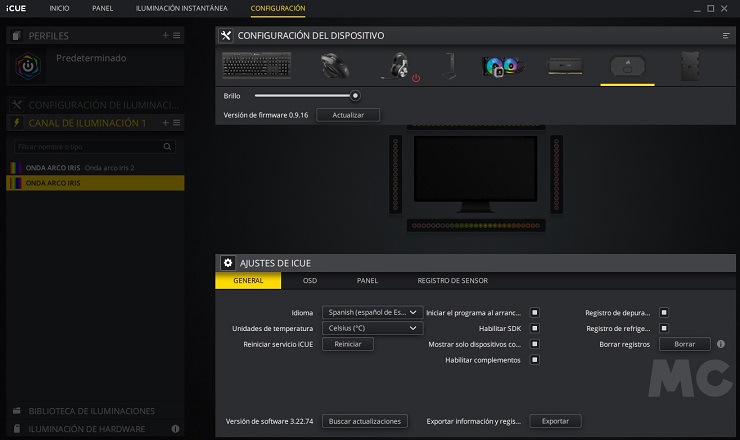The width and height of the screenshot is (740, 440).
Task: Expand the Biblioteca de Iluminaciones panel
Action: [92, 411]
